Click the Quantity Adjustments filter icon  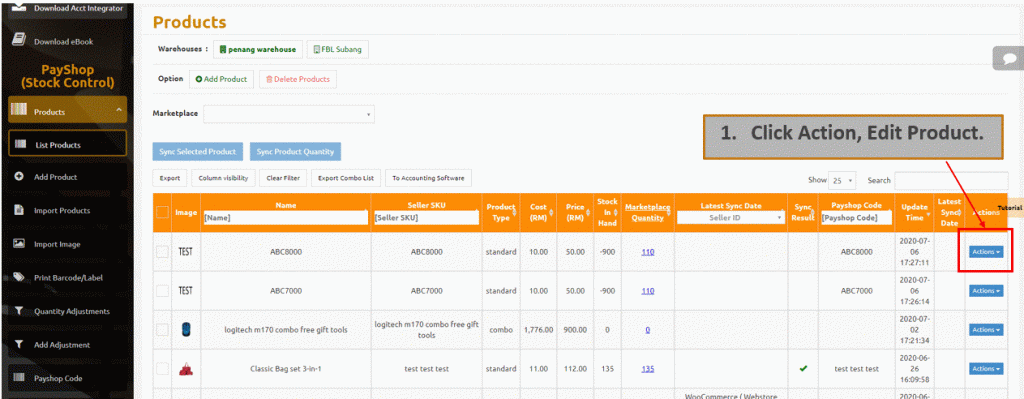tap(19, 311)
